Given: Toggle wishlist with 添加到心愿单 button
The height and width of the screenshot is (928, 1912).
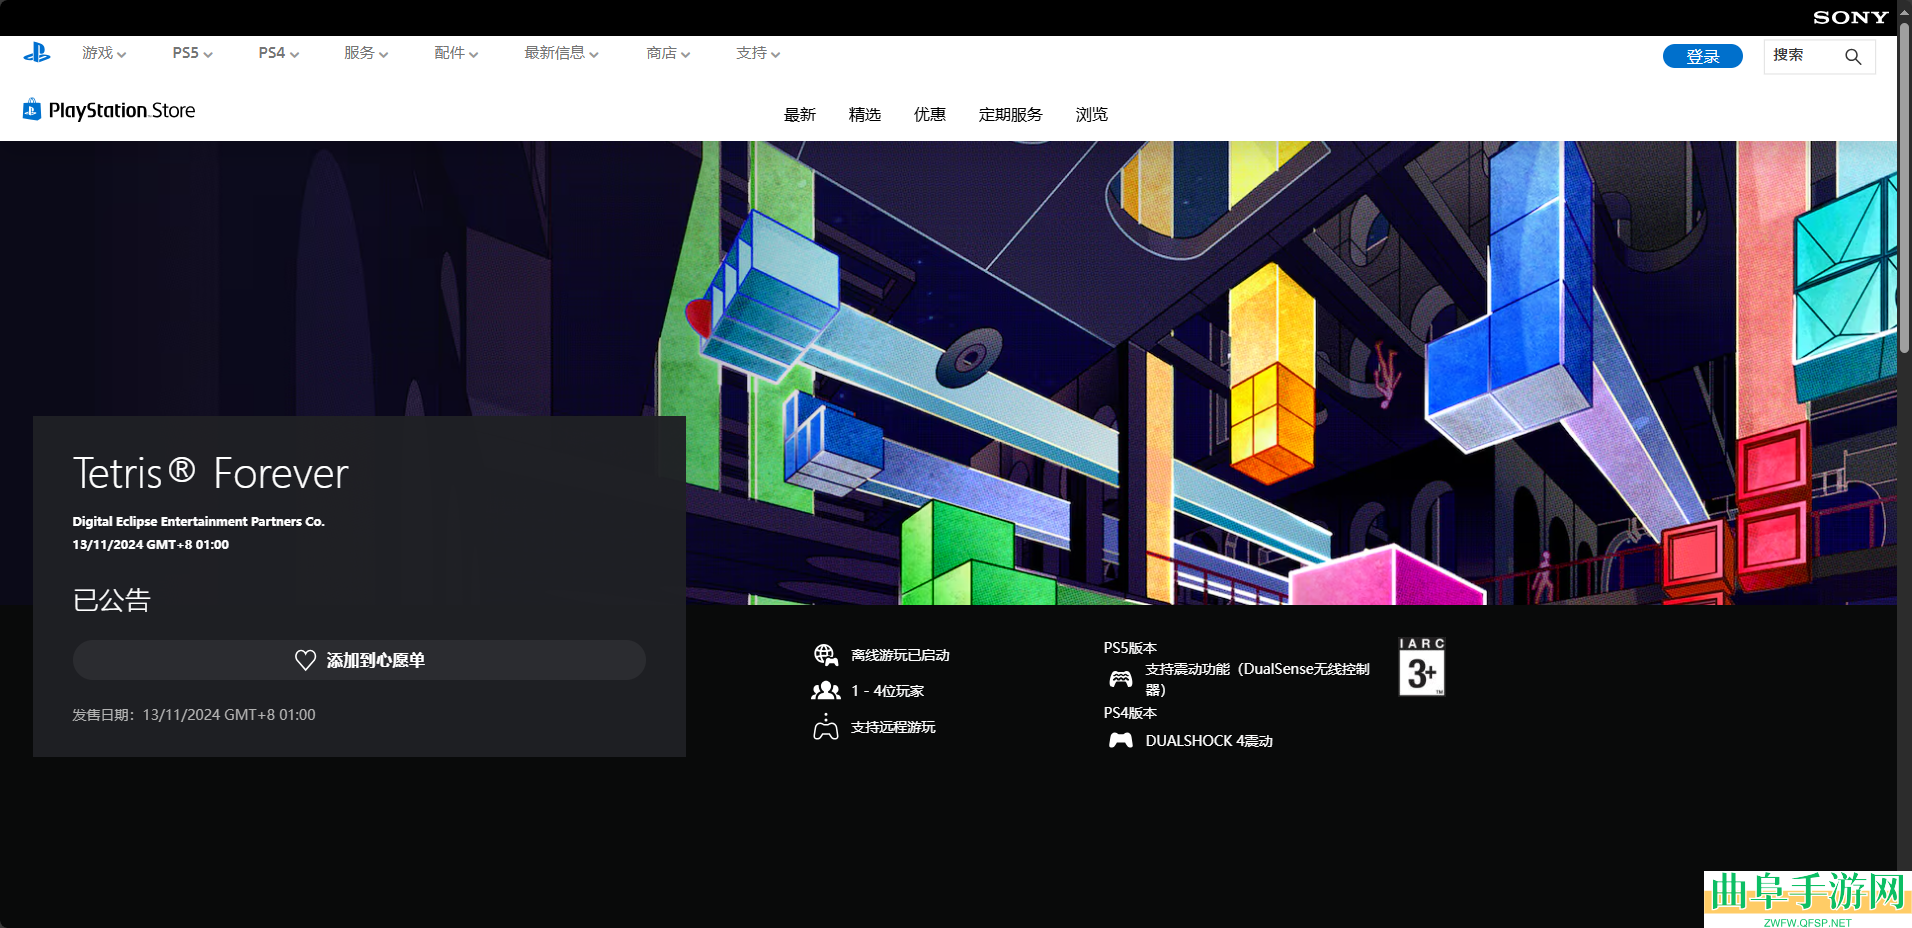Looking at the screenshot, I should [359, 660].
